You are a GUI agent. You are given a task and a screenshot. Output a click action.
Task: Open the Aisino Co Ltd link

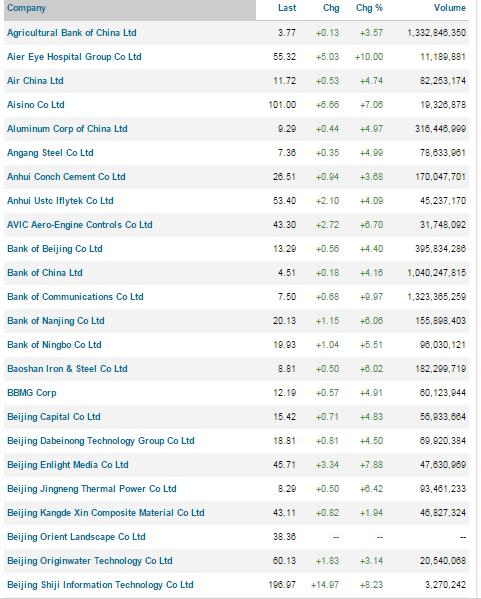36,105
